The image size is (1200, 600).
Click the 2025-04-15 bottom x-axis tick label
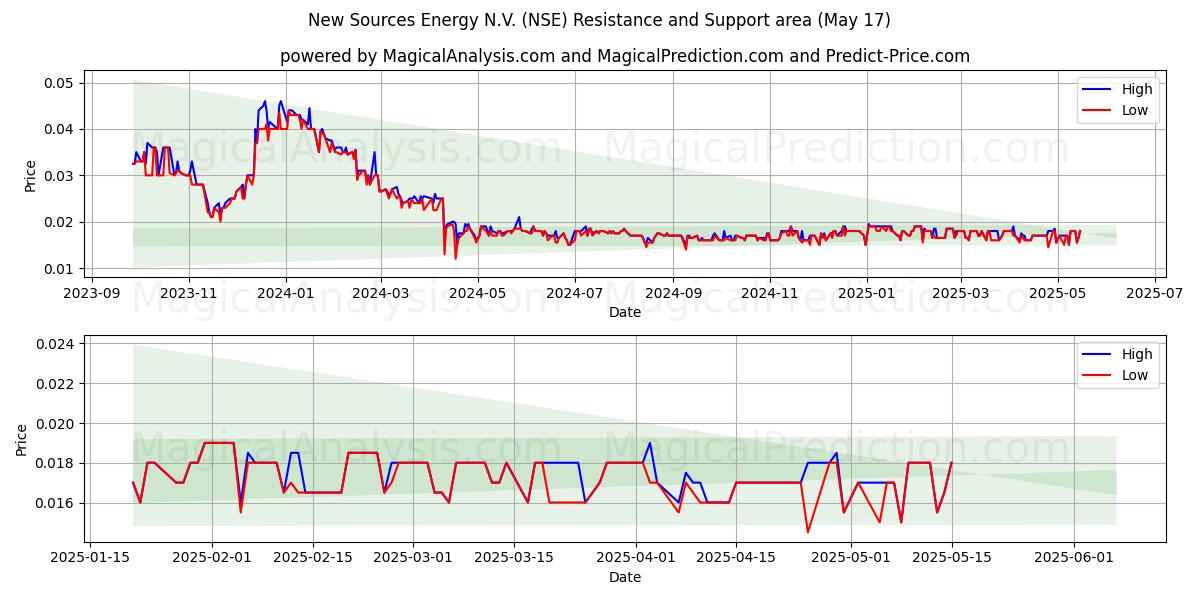pos(736,557)
